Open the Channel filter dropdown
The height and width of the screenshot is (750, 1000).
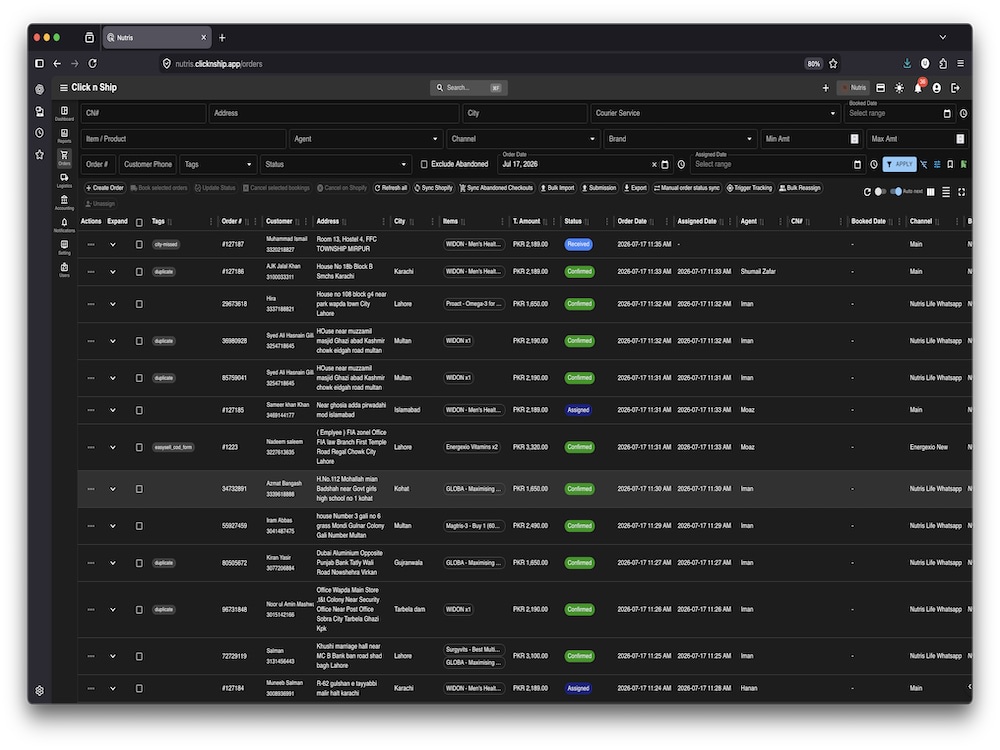coord(523,139)
